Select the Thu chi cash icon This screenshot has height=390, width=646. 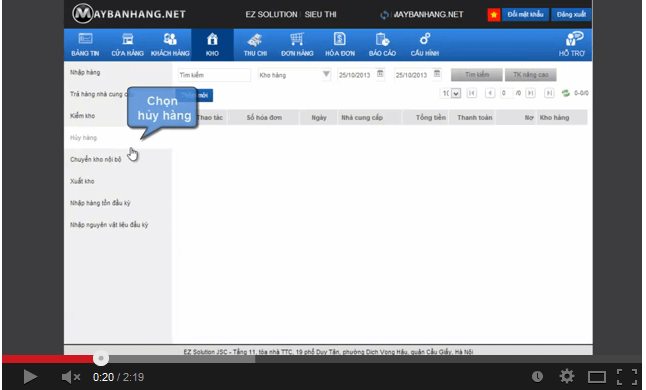tap(255, 40)
